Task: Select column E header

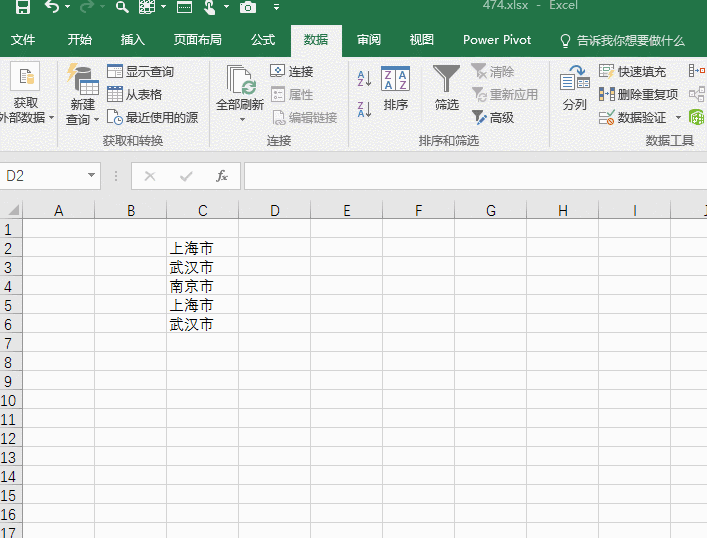Action: (x=346, y=210)
